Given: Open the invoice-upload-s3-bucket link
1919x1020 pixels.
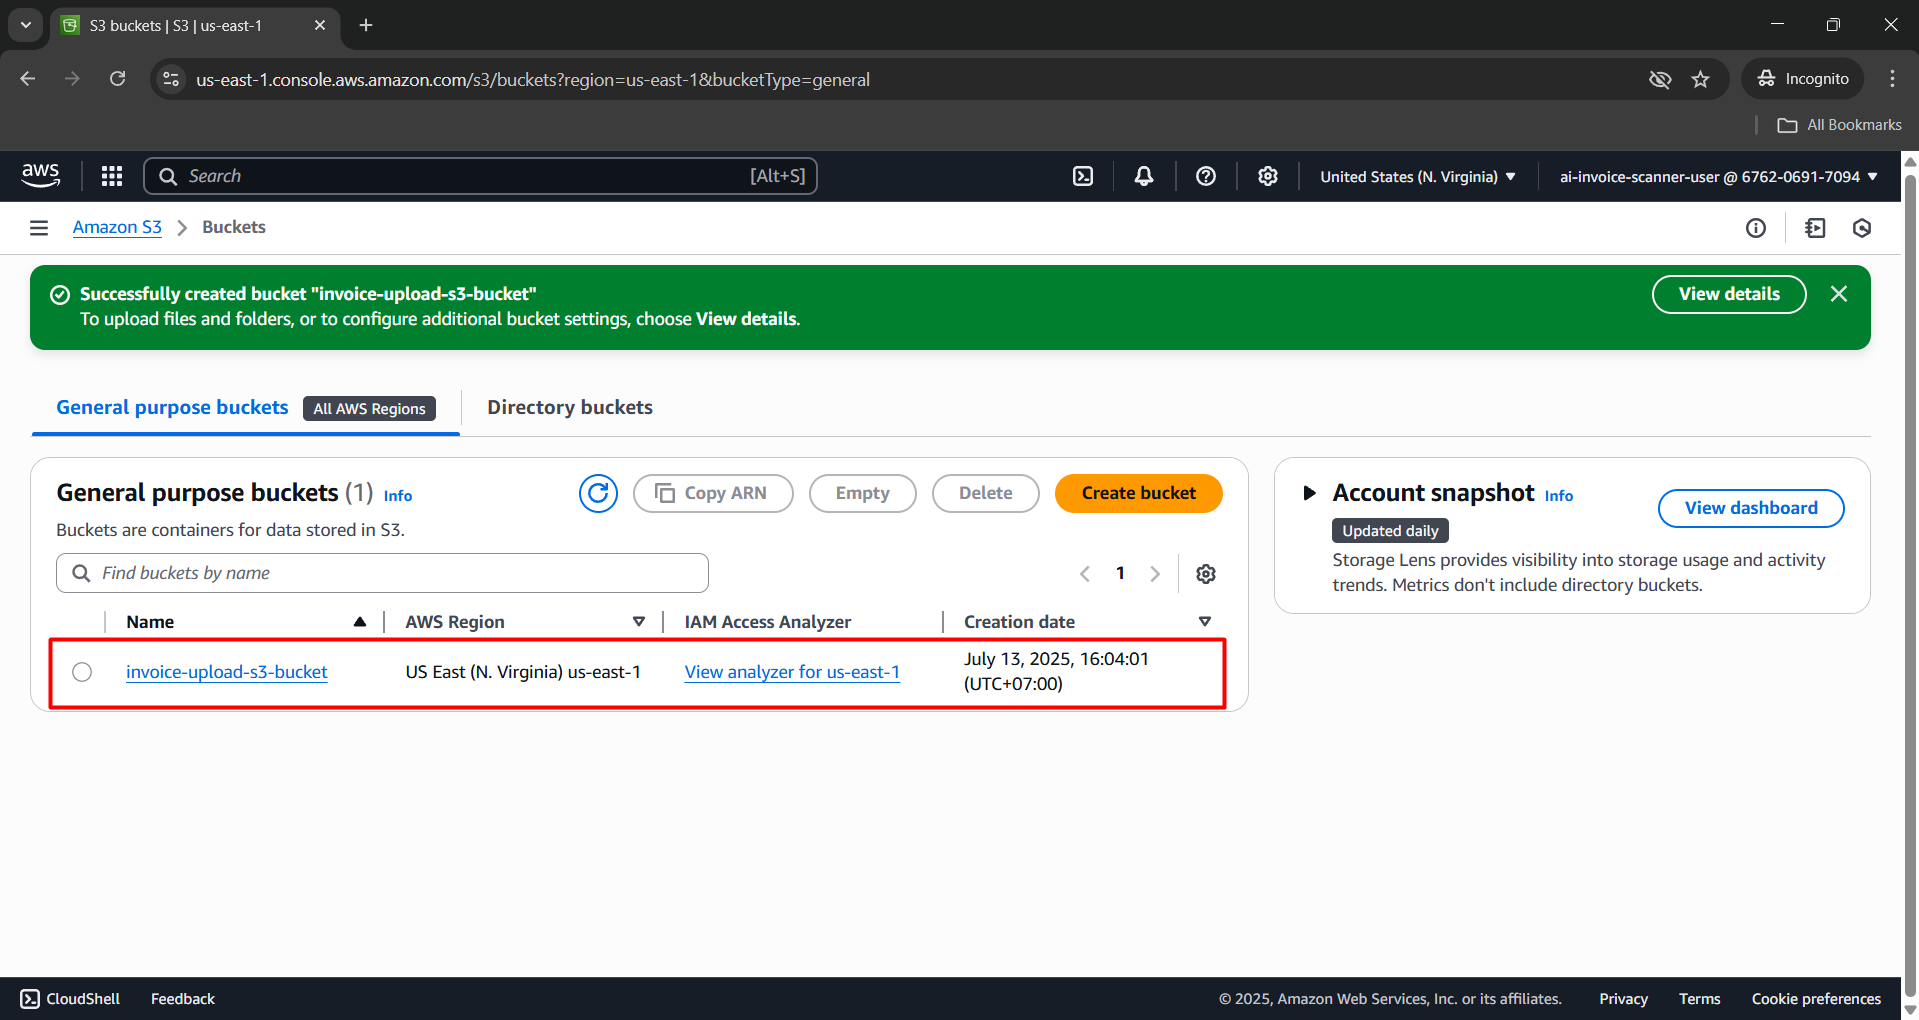Looking at the screenshot, I should (226, 672).
